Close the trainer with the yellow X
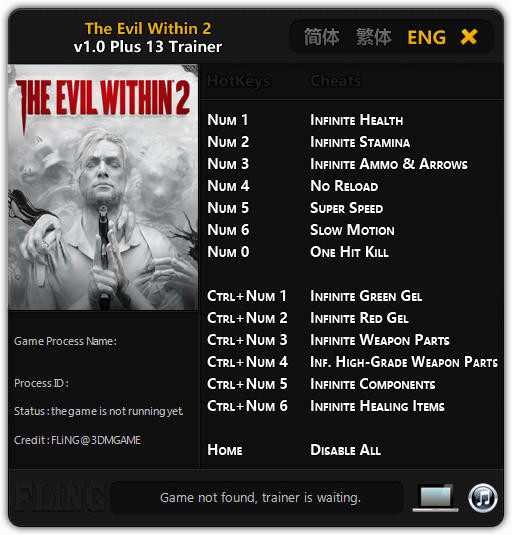 pyautogui.click(x=469, y=37)
